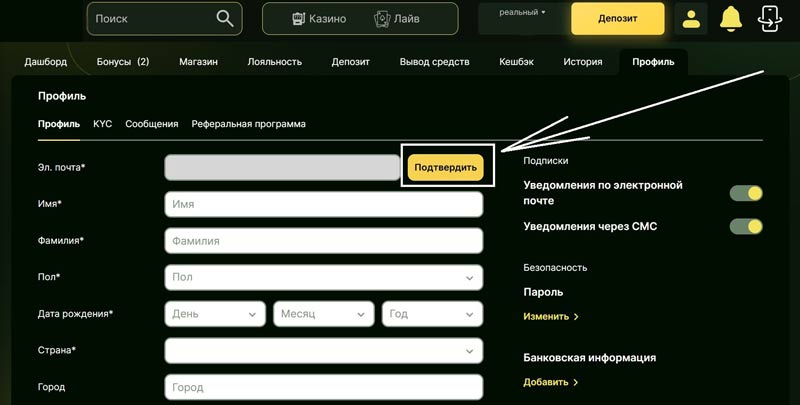Screen dimensions: 800x405
Task: Click the Лайв cards icon
Action: point(382,19)
